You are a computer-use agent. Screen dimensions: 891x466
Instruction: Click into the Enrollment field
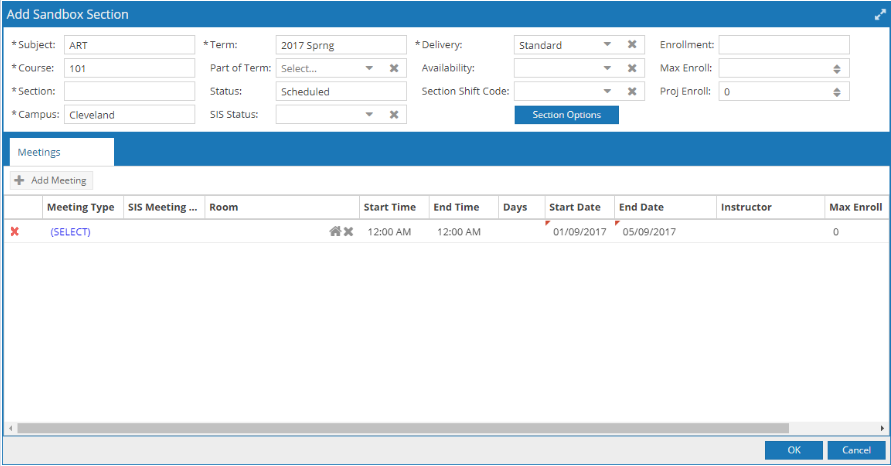[784, 45]
